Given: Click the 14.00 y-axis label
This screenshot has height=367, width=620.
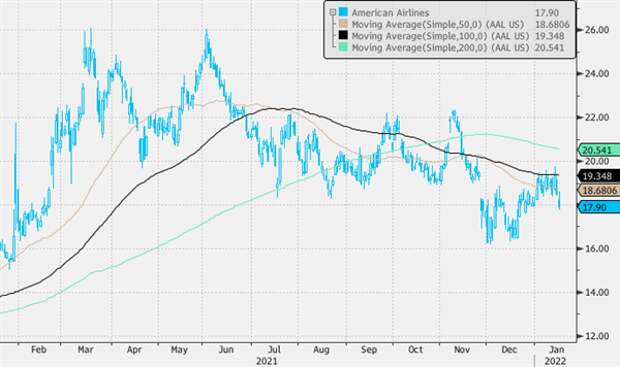Looking at the screenshot, I should [x=597, y=293].
